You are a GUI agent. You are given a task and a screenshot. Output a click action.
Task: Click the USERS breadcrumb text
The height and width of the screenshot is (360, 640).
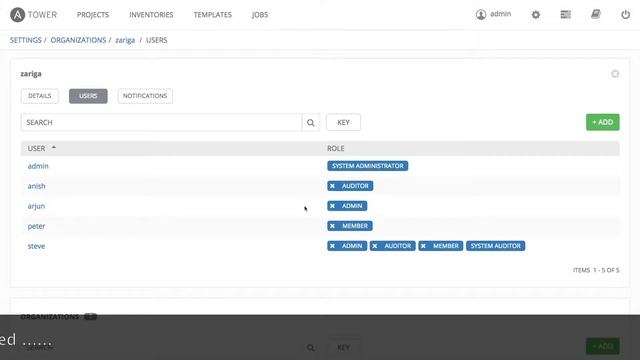coord(157,40)
